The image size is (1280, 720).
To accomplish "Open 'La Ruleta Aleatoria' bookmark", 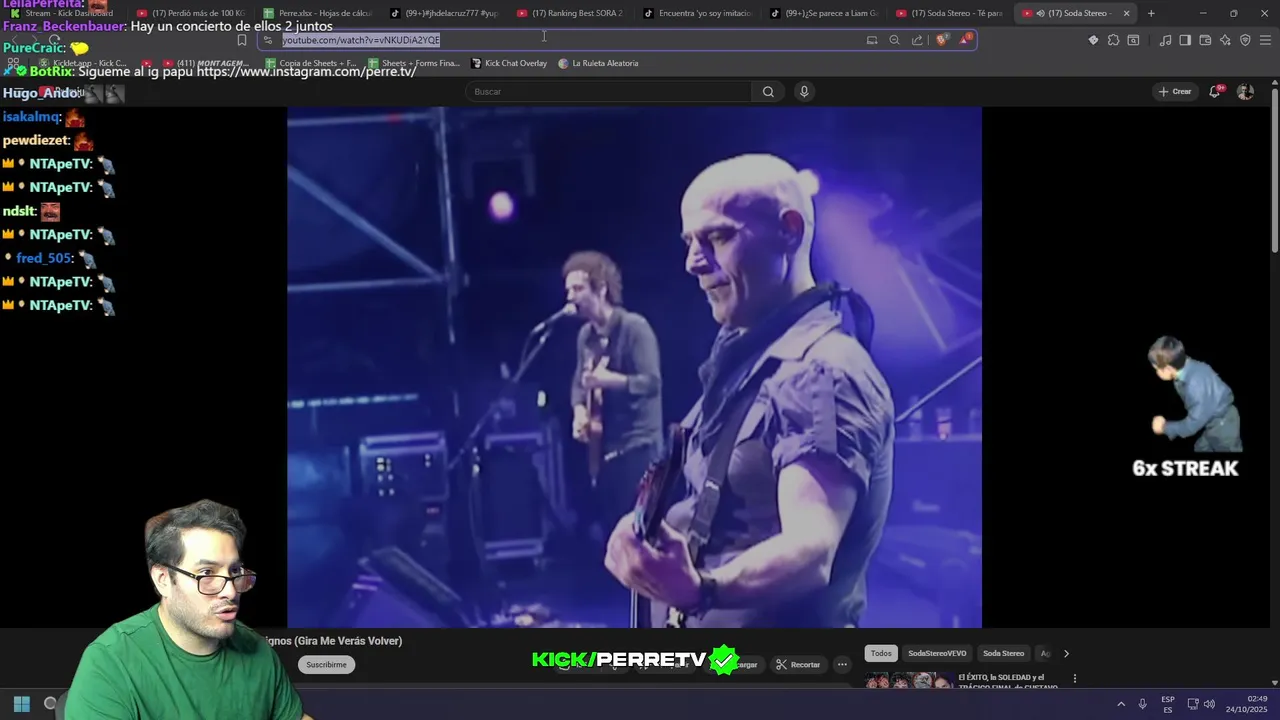I will pyautogui.click(x=598, y=63).
